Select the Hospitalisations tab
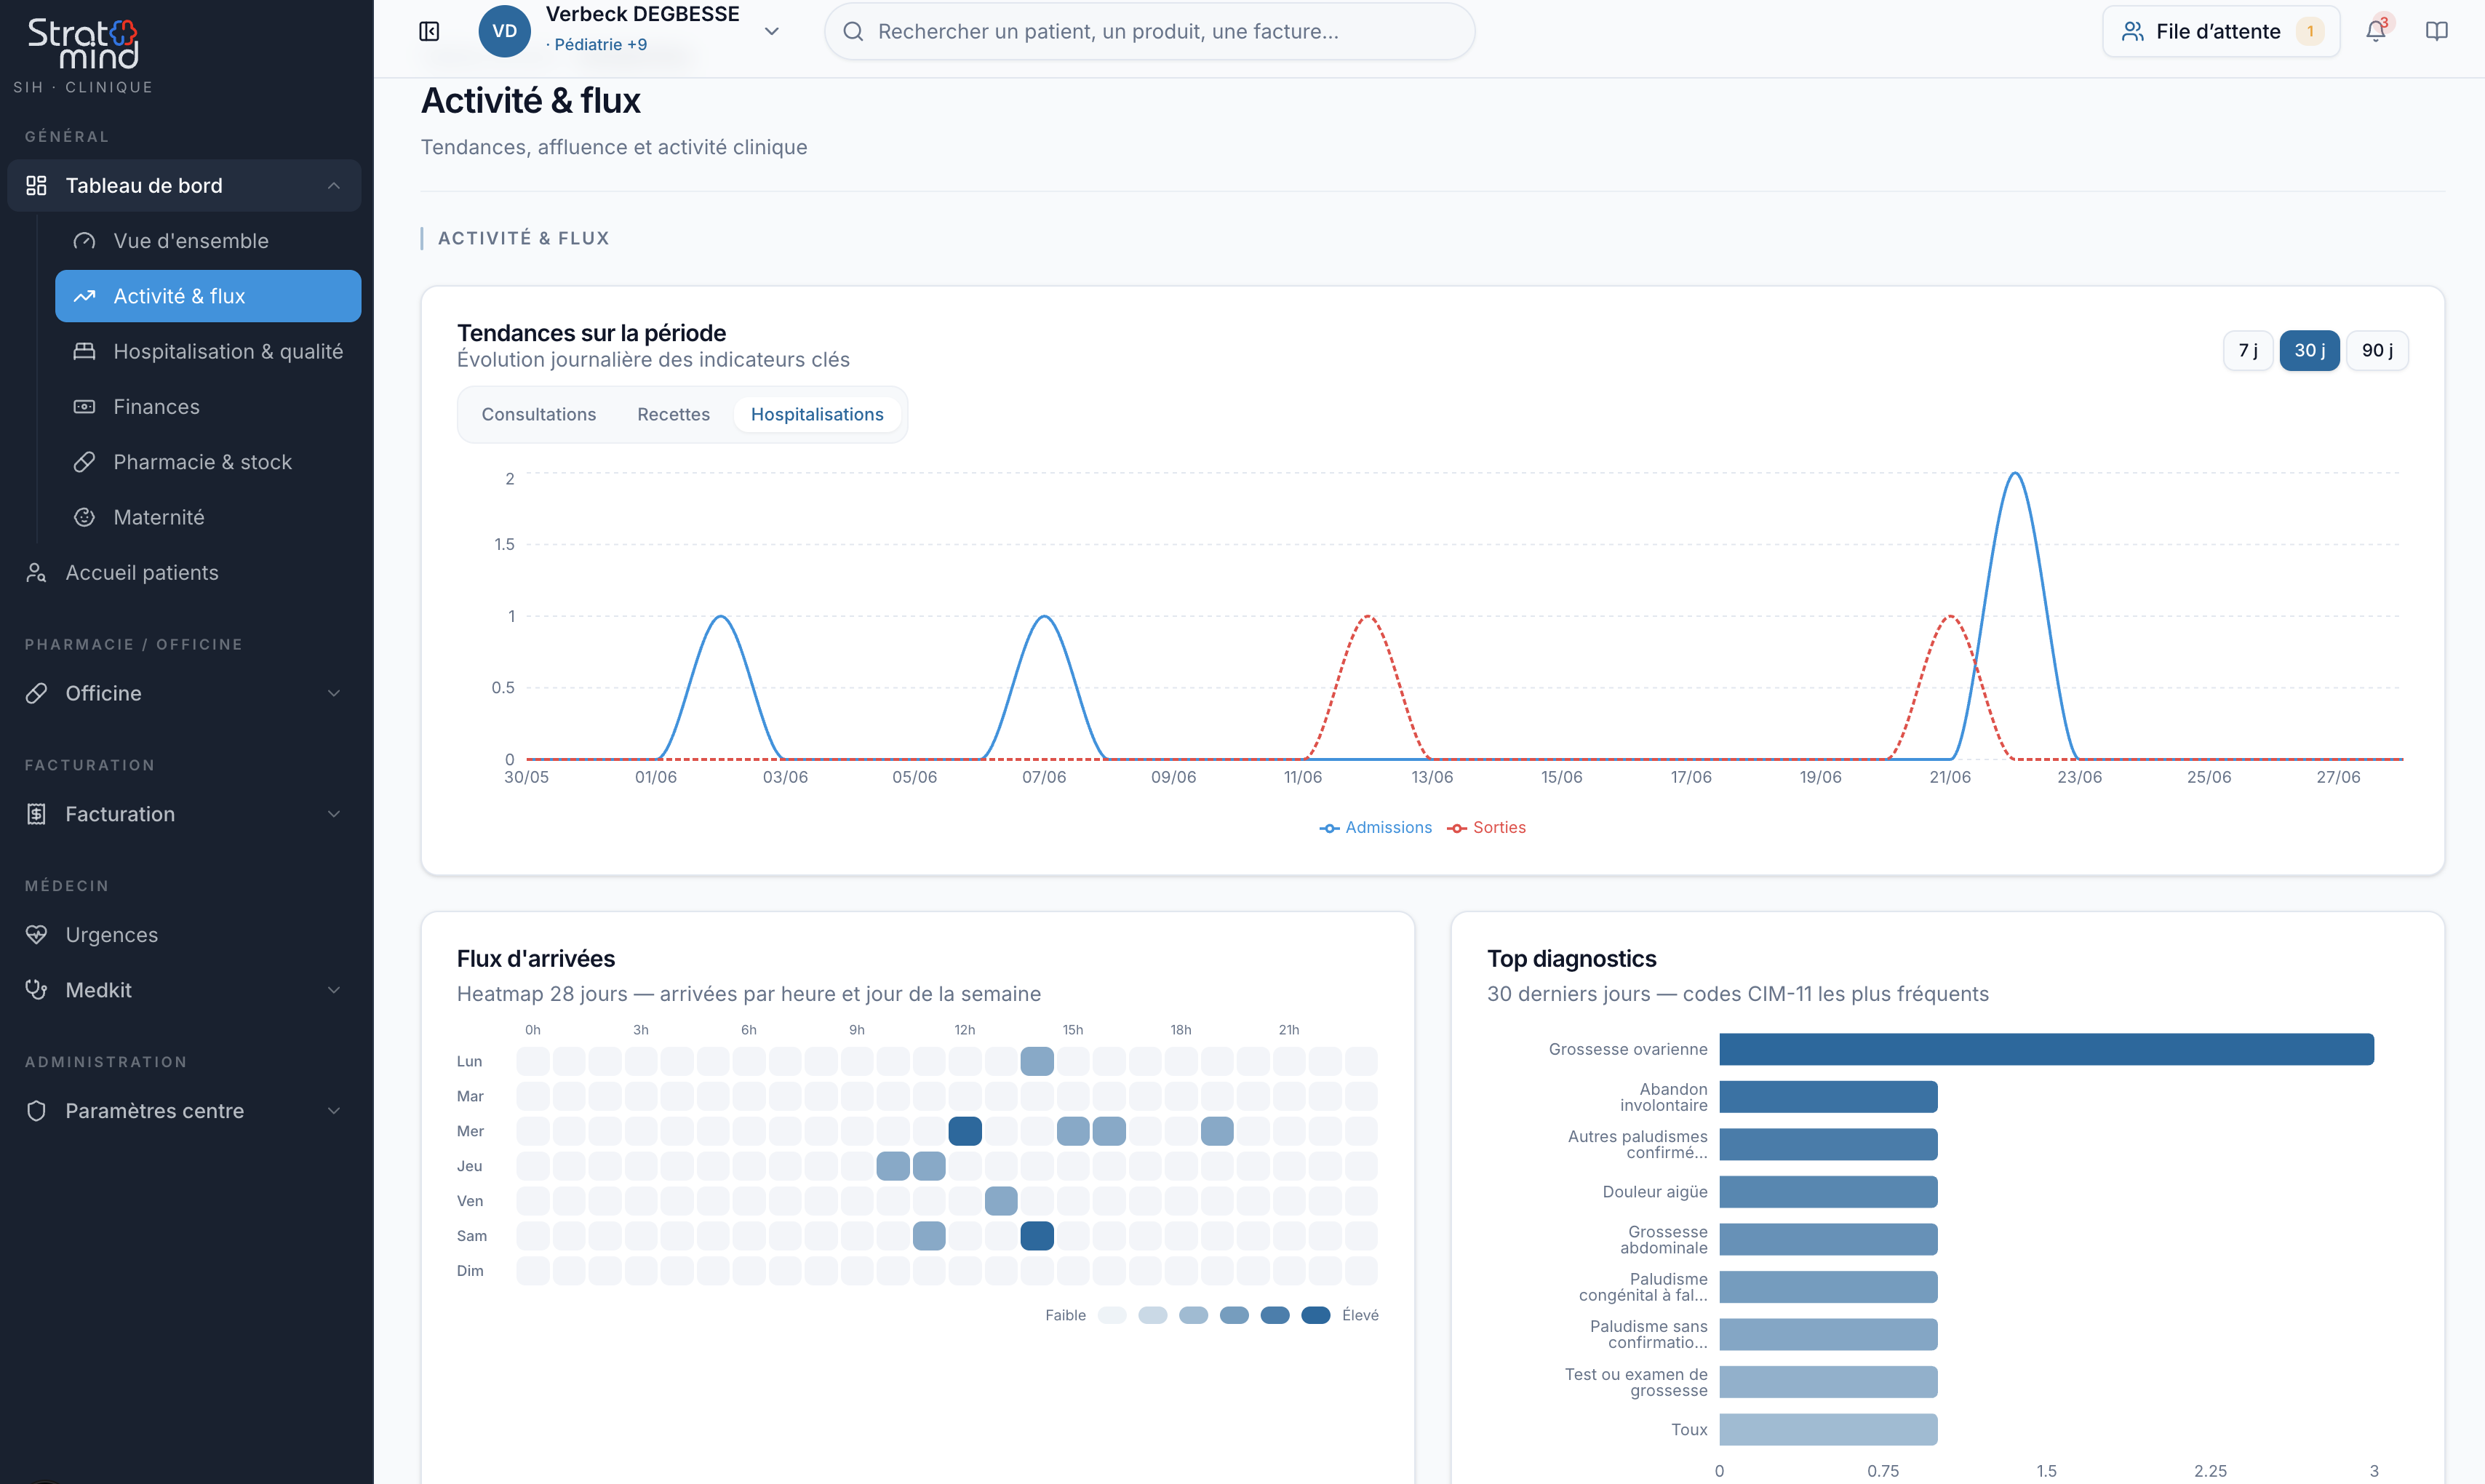This screenshot has height=1484, width=2485. click(x=817, y=414)
